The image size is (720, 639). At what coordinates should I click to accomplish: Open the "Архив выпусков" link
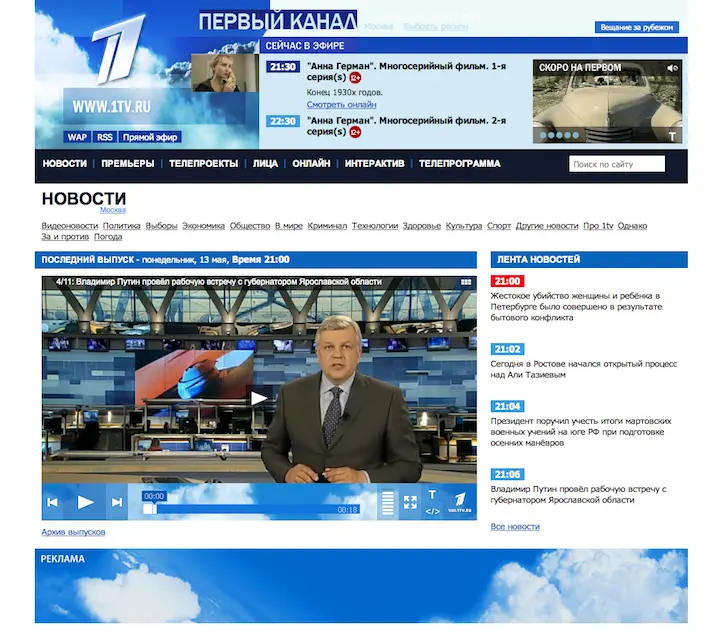tap(73, 532)
